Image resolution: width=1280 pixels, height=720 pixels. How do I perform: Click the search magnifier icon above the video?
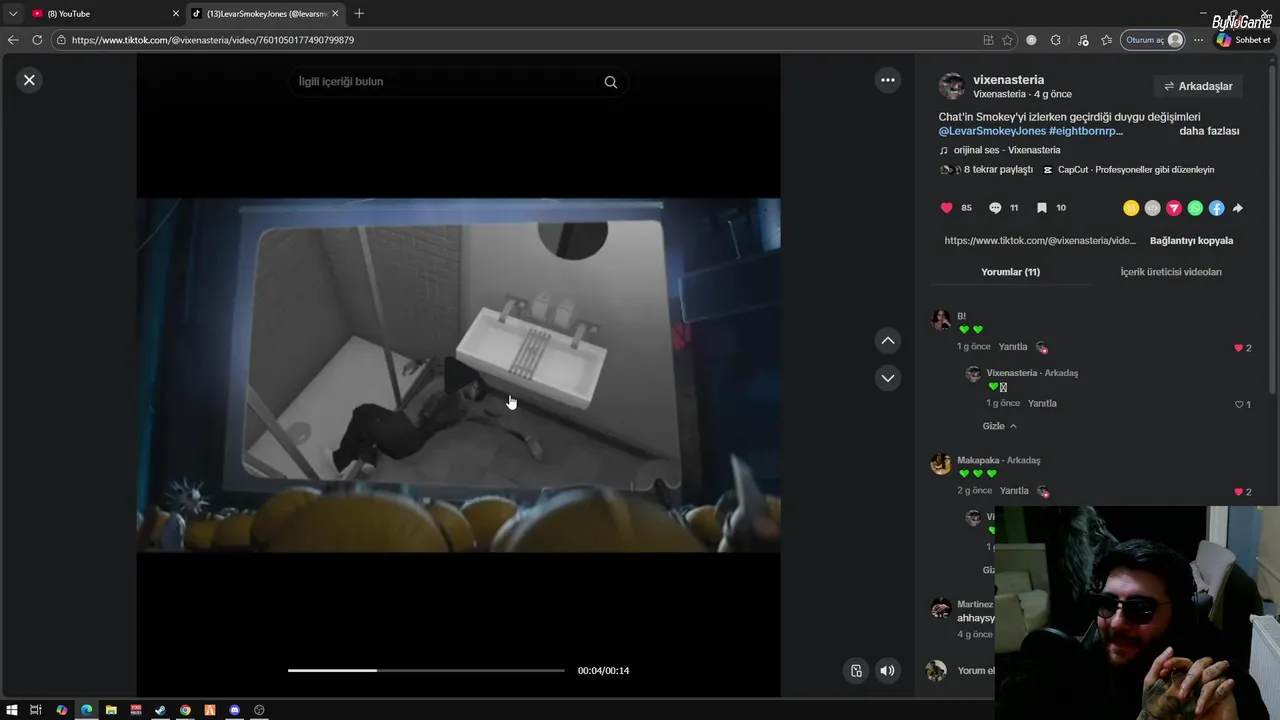611,82
